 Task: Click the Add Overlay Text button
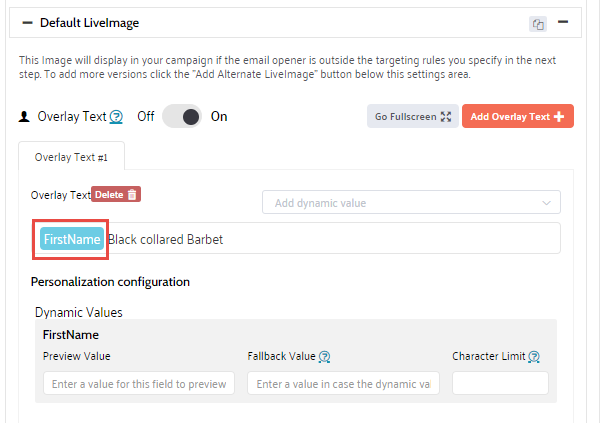(517, 117)
